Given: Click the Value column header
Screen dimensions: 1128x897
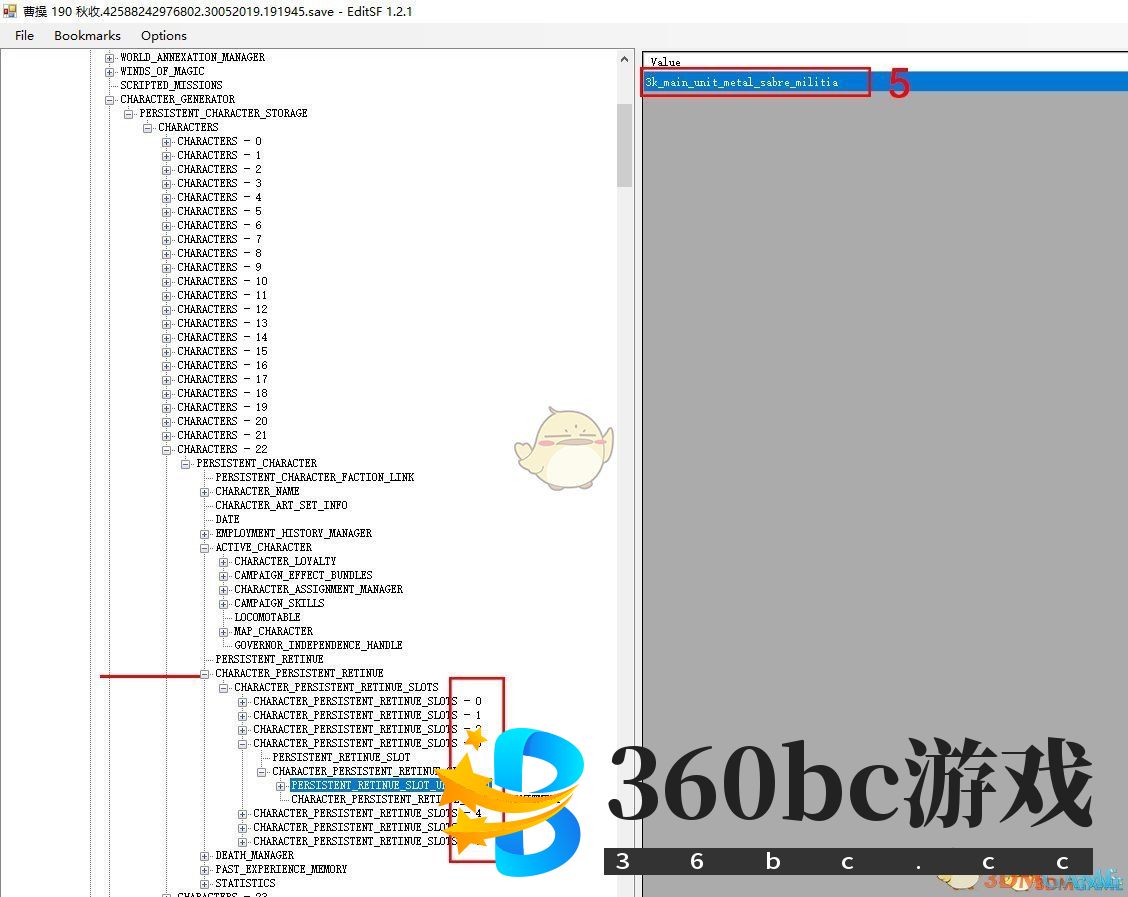Looking at the screenshot, I should pyautogui.click(x=885, y=62).
